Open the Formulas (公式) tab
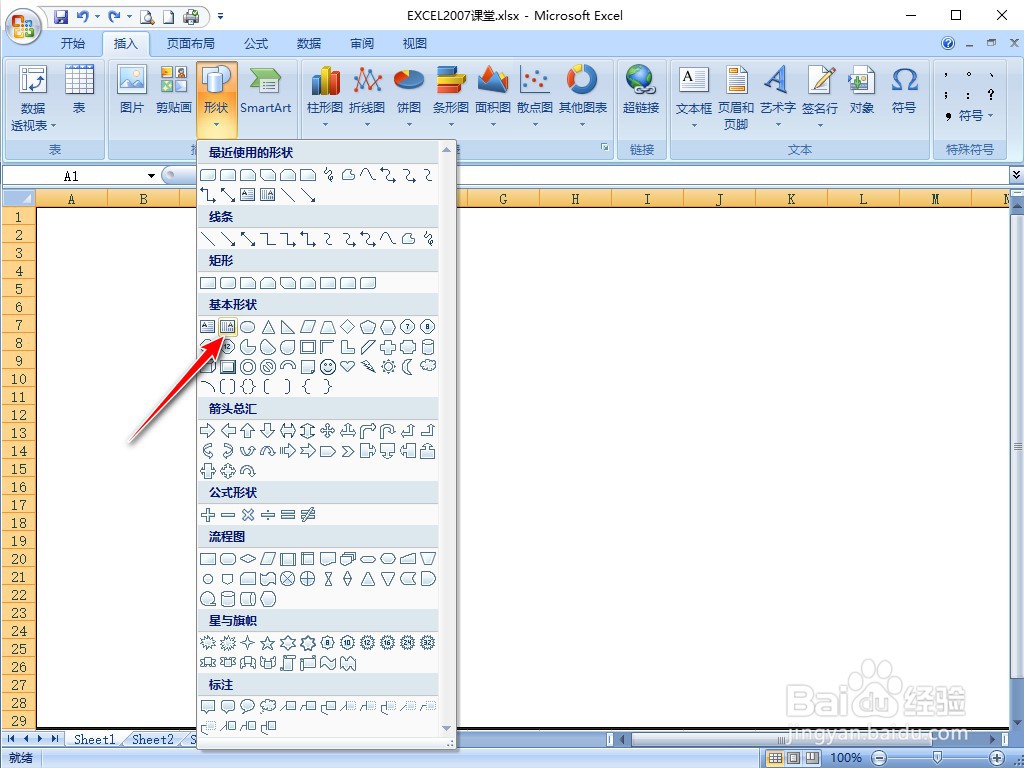The width and height of the screenshot is (1024, 768). pyautogui.click(x=256, y=44)
